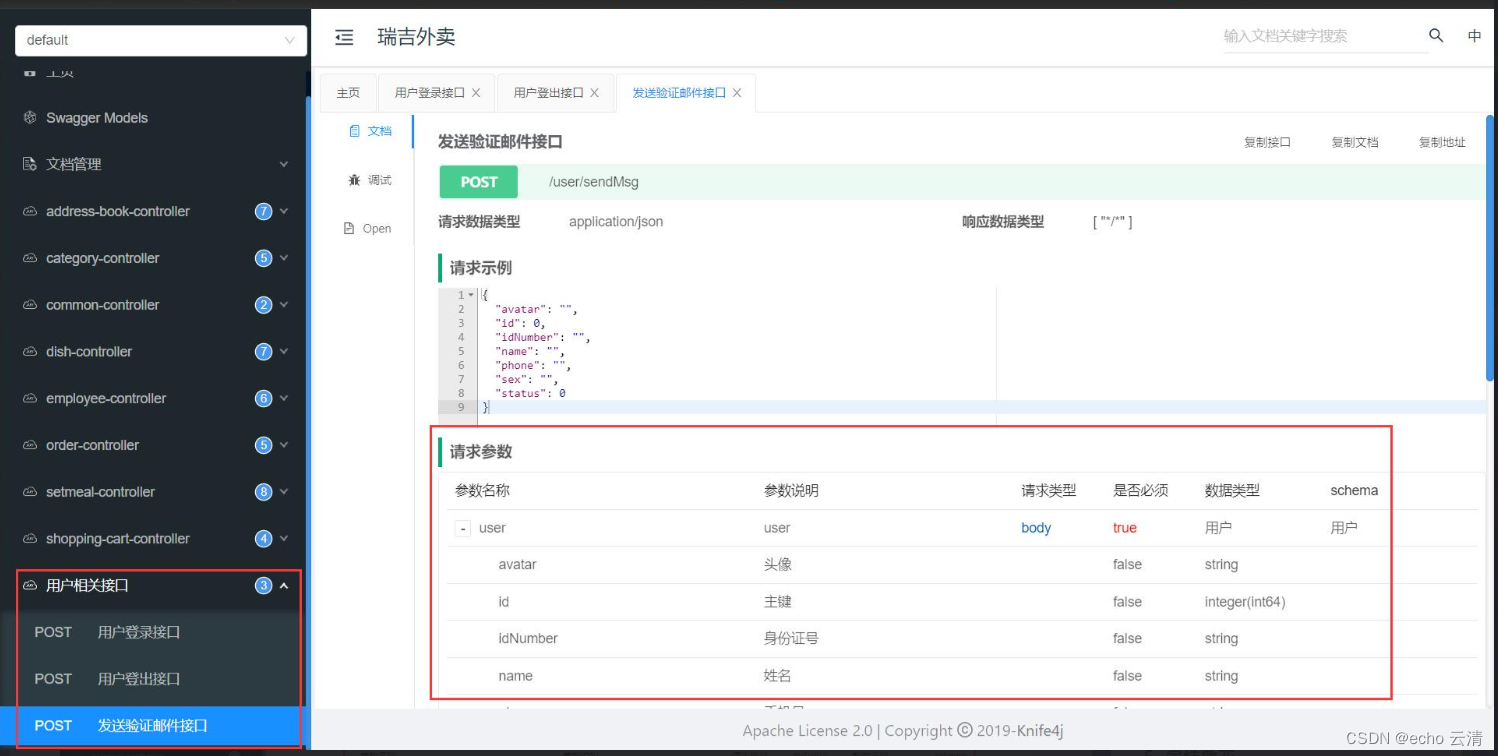Collapse the user parameter row toggle

click(463, 528)
